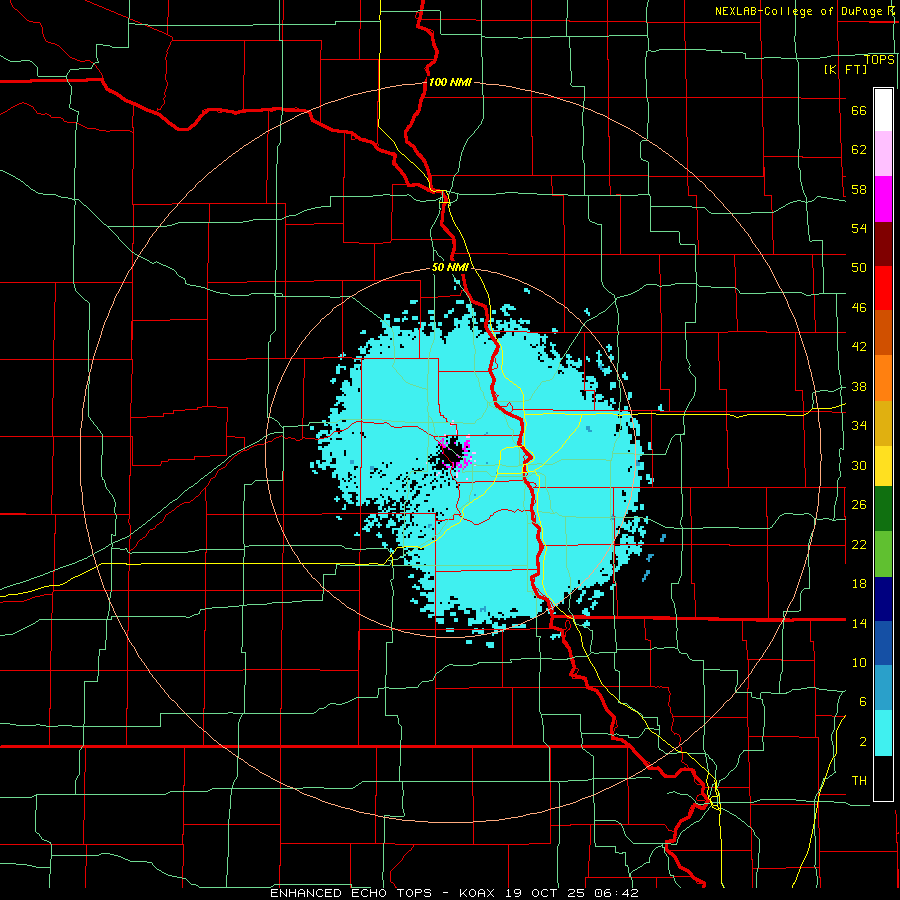Click the 'NEXLAB-College of DuPage' header text
Image resolution: width=900 pixels, height=900 pixels.
800,11
